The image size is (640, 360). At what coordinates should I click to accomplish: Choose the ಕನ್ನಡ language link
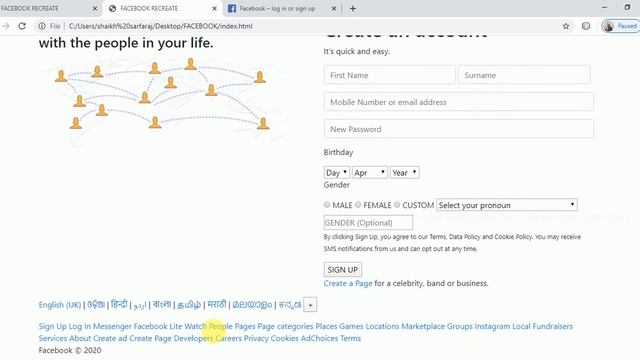[x=290, y=305]
